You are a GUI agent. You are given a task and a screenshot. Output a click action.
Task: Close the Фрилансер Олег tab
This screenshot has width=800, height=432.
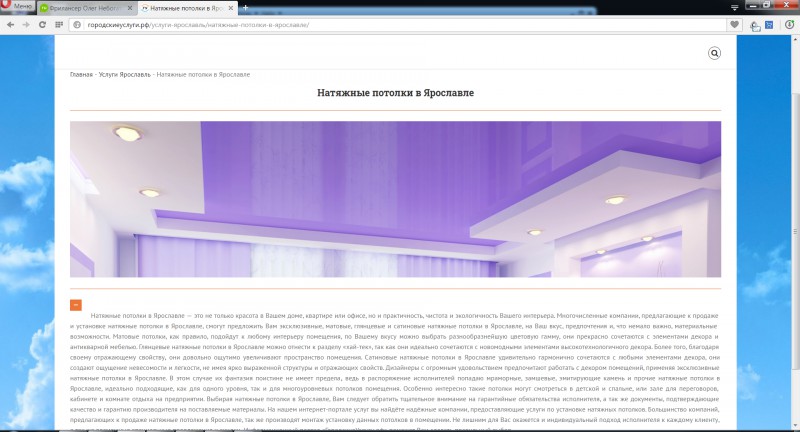(130, 8)
